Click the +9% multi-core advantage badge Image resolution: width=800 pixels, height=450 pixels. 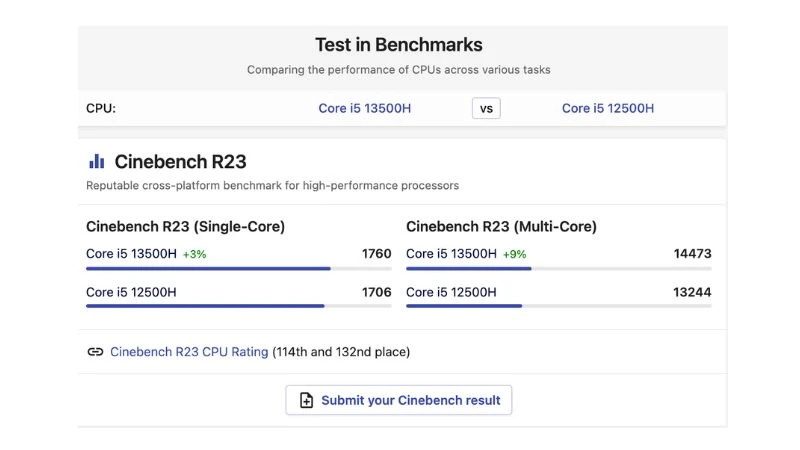[x=514, y=254]
